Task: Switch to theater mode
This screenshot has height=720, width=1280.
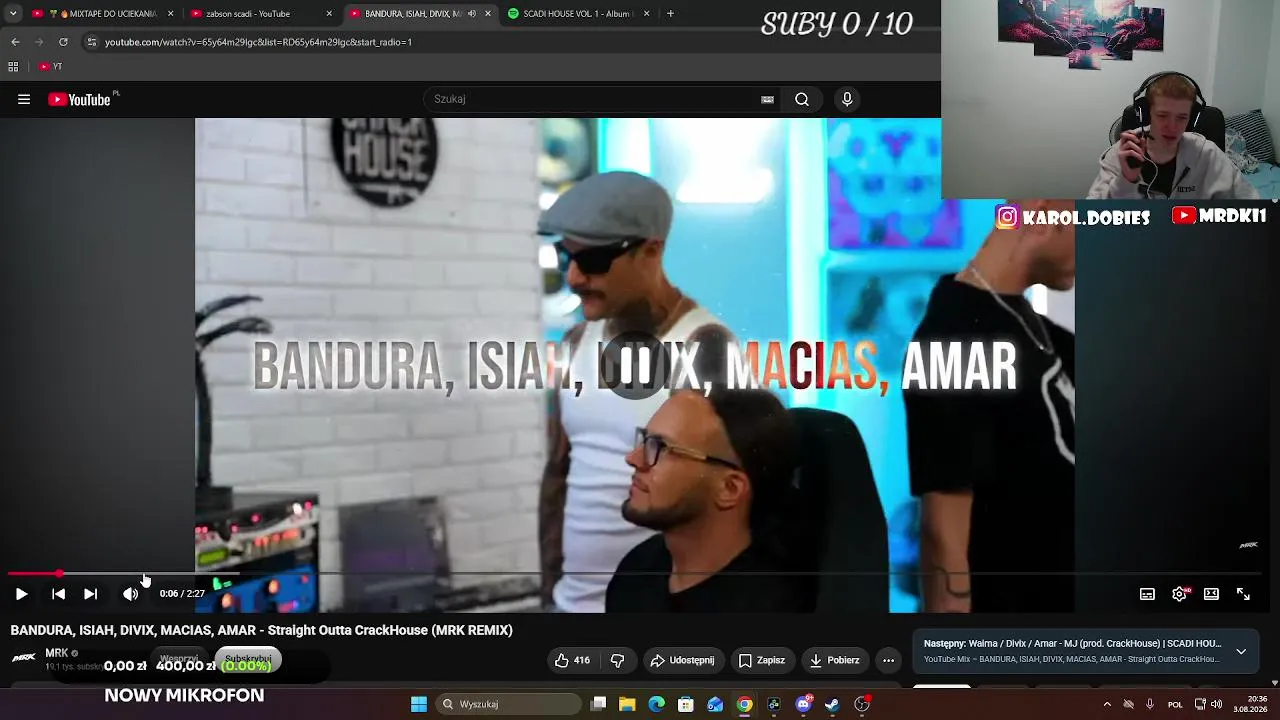Action: pos(1211,594)
